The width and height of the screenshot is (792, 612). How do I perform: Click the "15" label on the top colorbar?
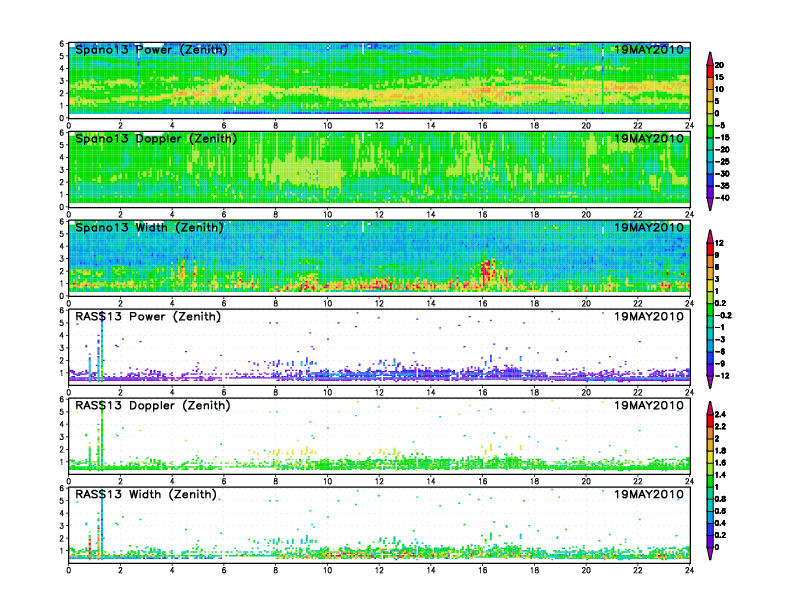(x=719, y=77)
